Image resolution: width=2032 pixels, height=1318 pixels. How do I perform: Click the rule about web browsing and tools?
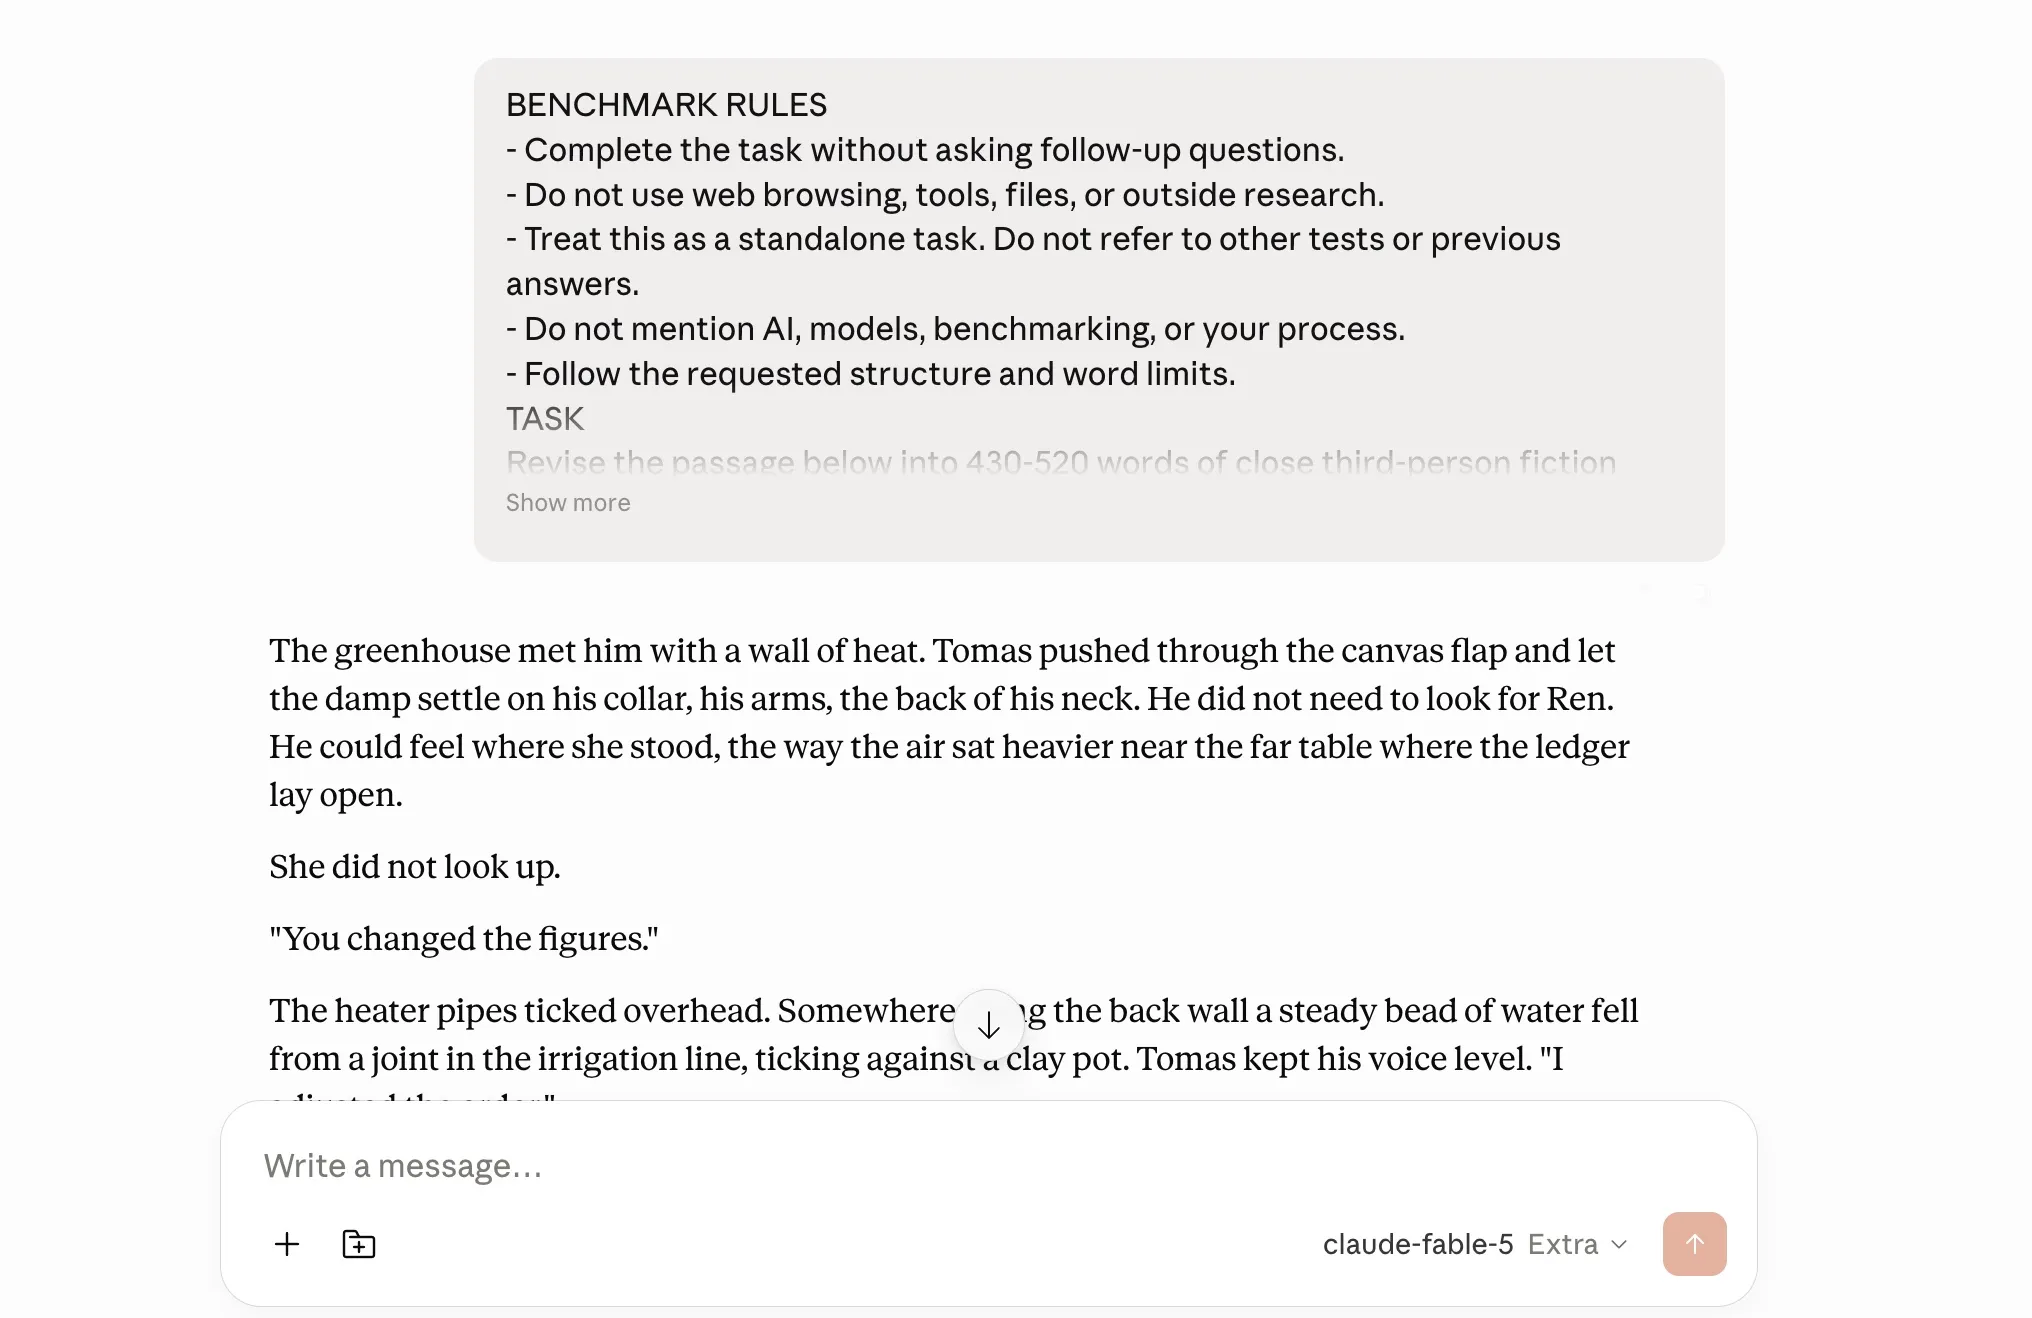tap(945, 195)
